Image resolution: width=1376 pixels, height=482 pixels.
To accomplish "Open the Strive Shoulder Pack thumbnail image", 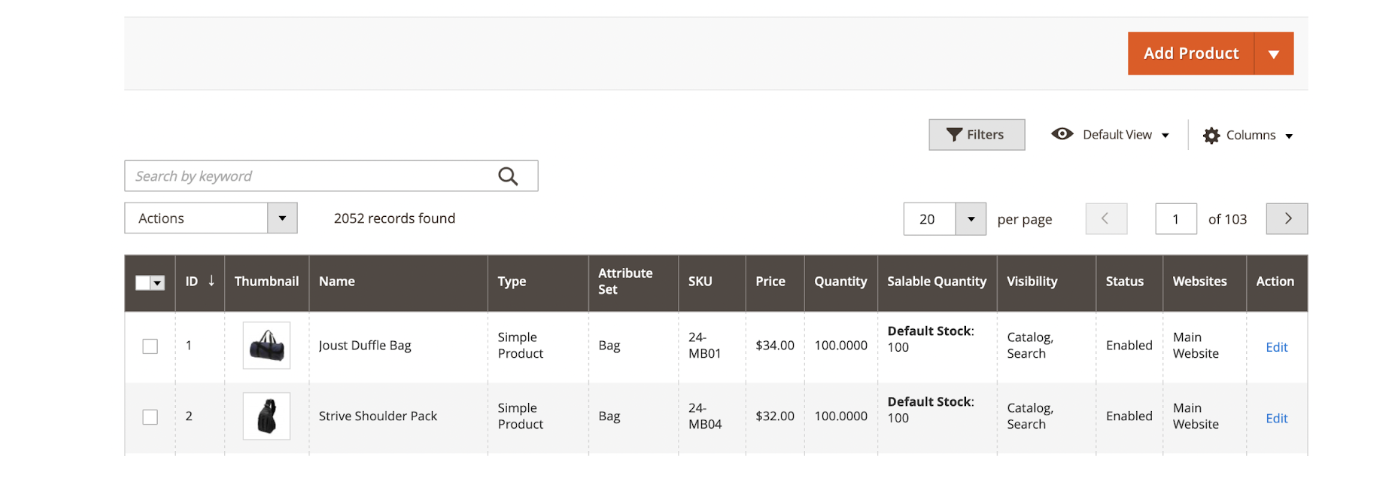I will [x=267, y=416].
